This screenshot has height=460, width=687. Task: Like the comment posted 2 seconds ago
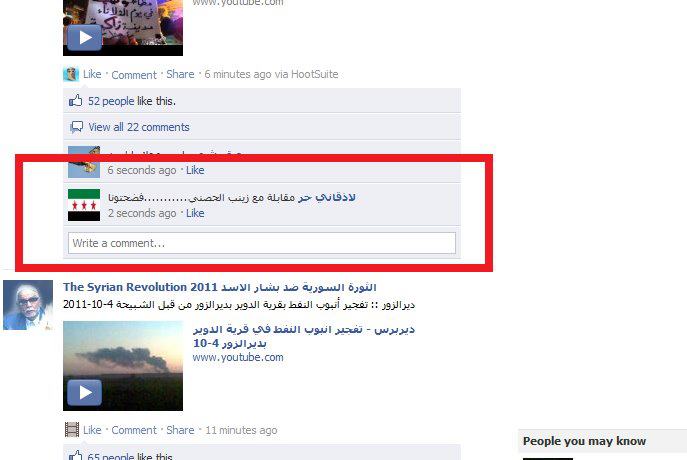point(195,213)
